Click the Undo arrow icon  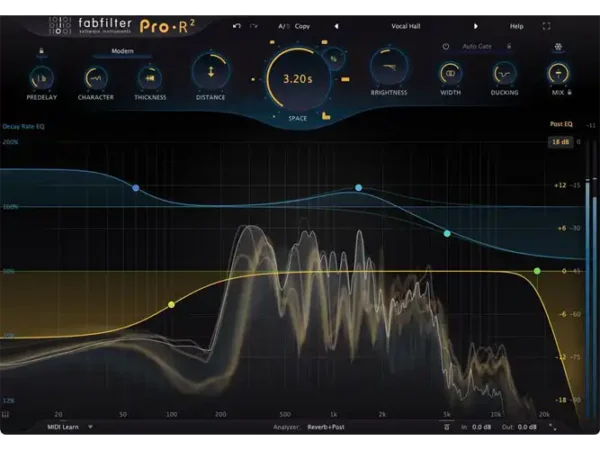(x=237, y=26)
